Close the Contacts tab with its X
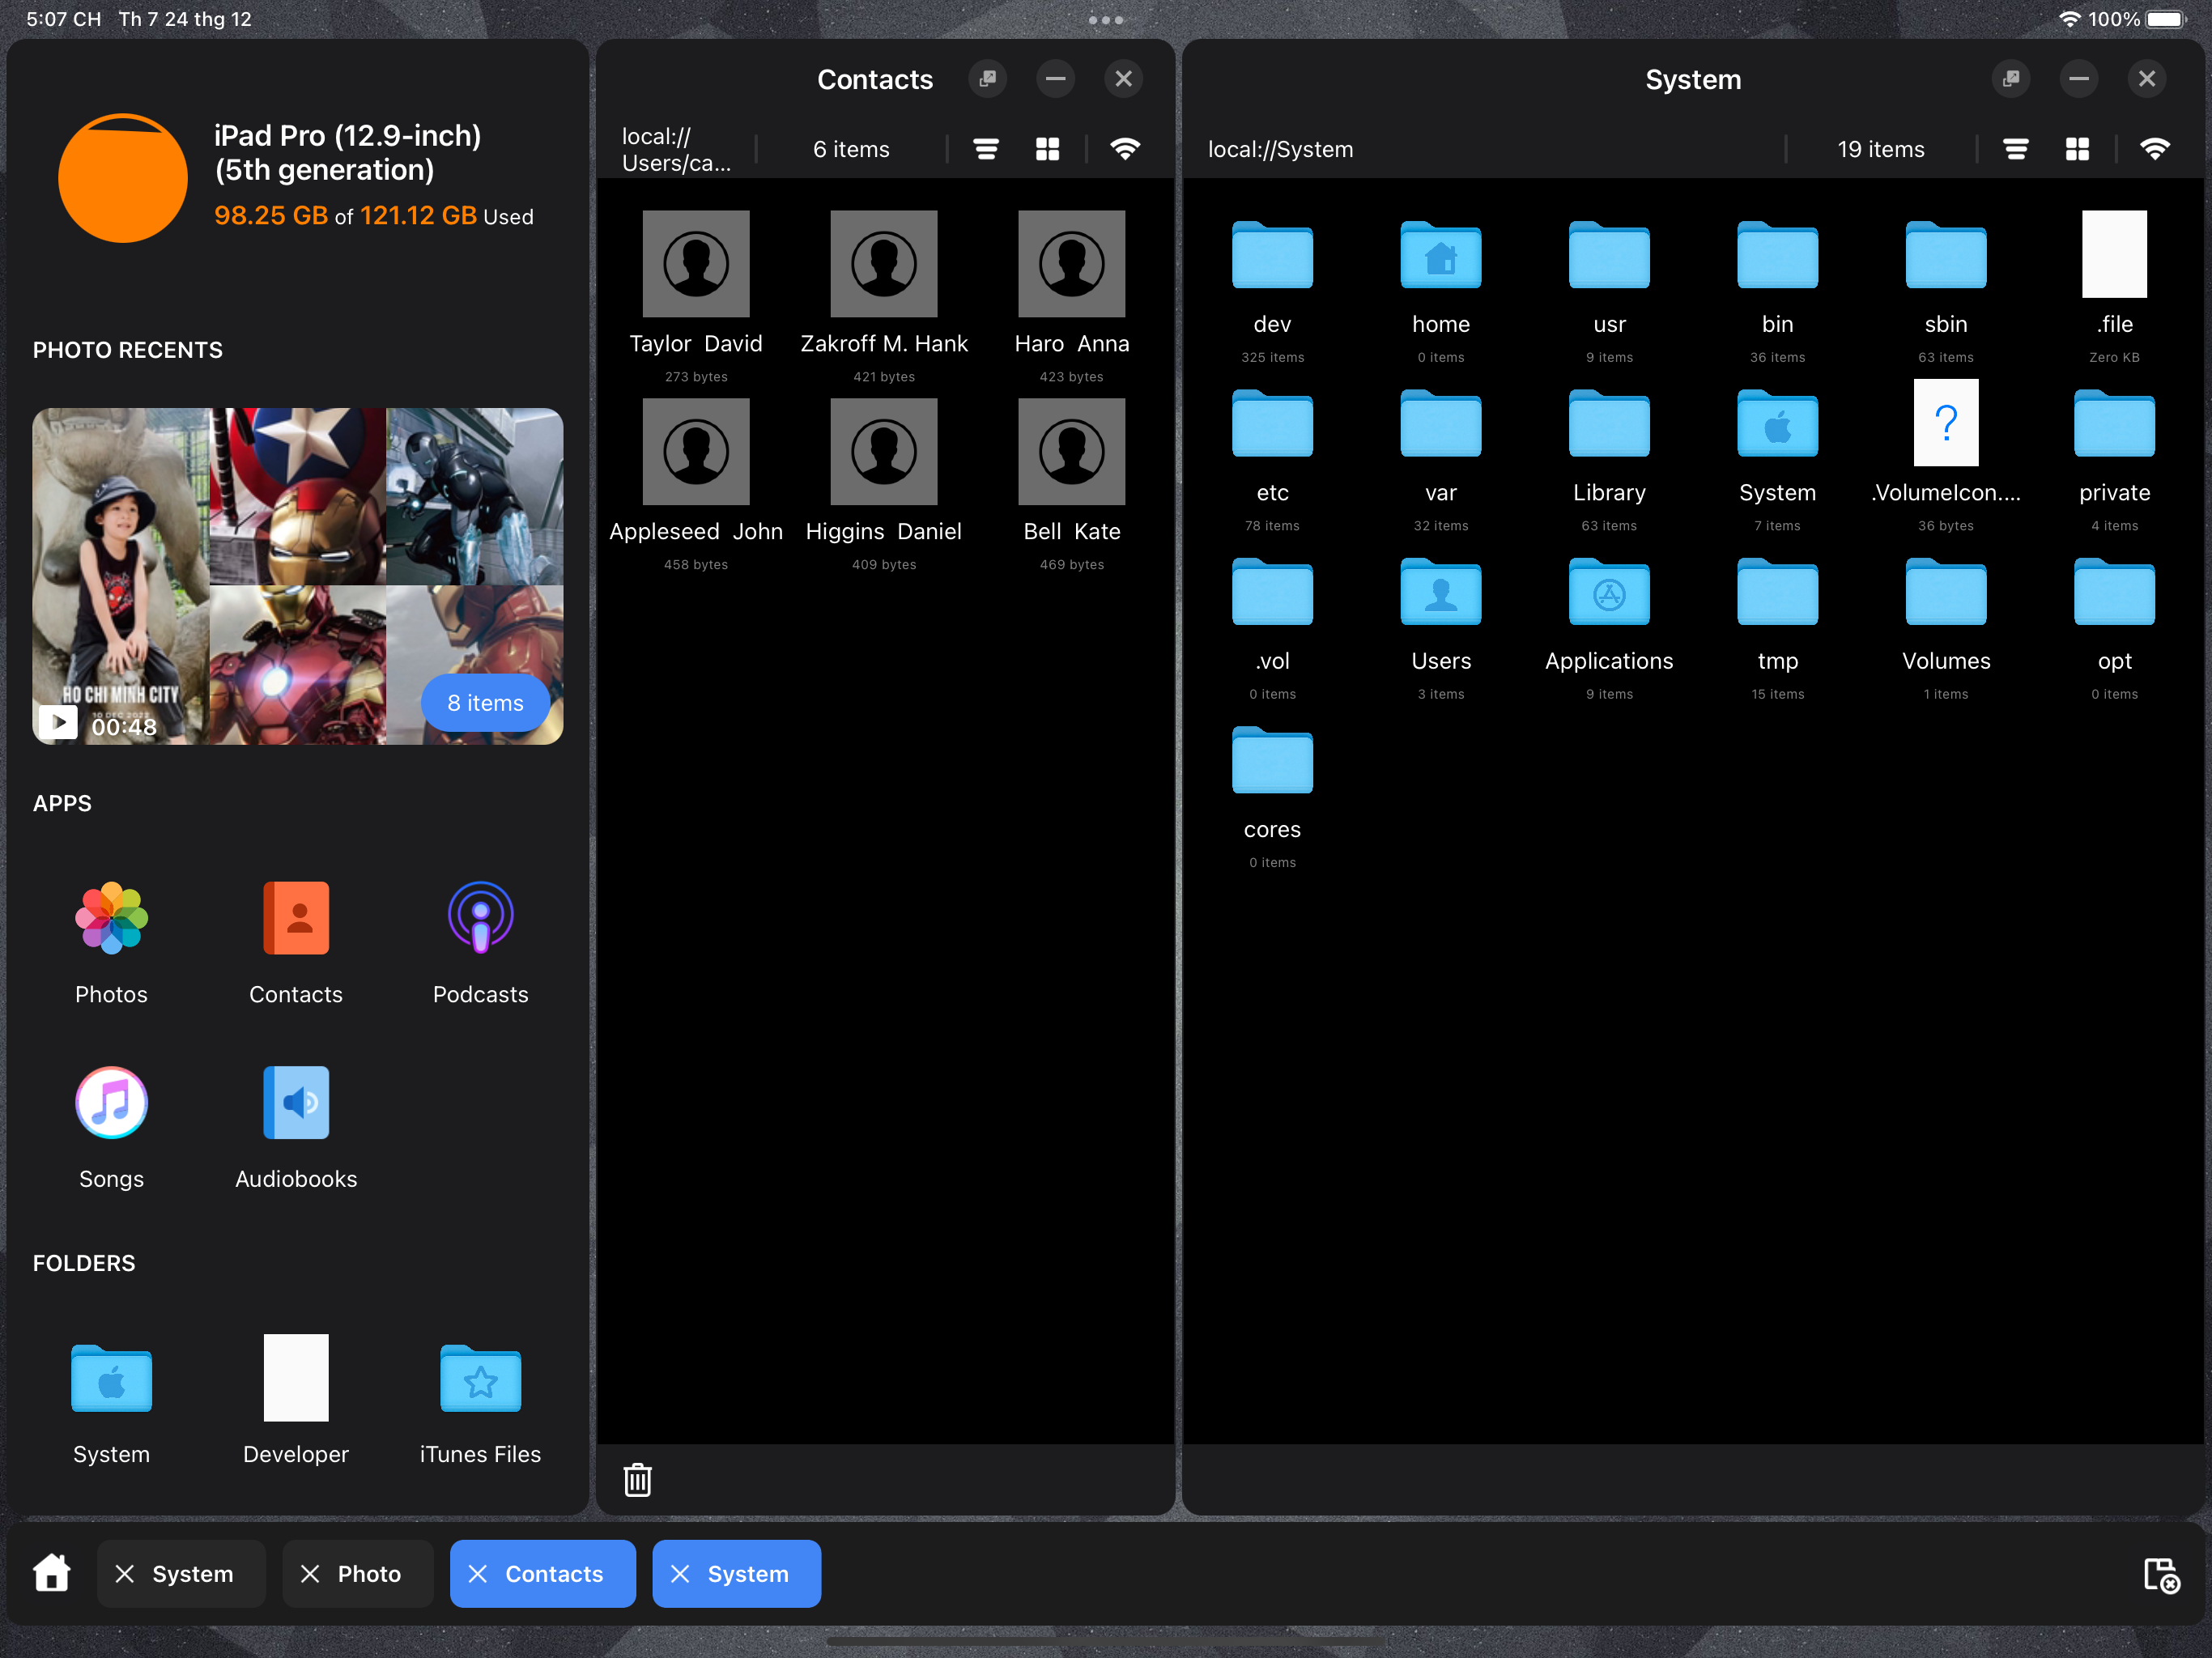This screenshot has width=2212, height=1658. pyautogui.click(x=478, y=1573)
